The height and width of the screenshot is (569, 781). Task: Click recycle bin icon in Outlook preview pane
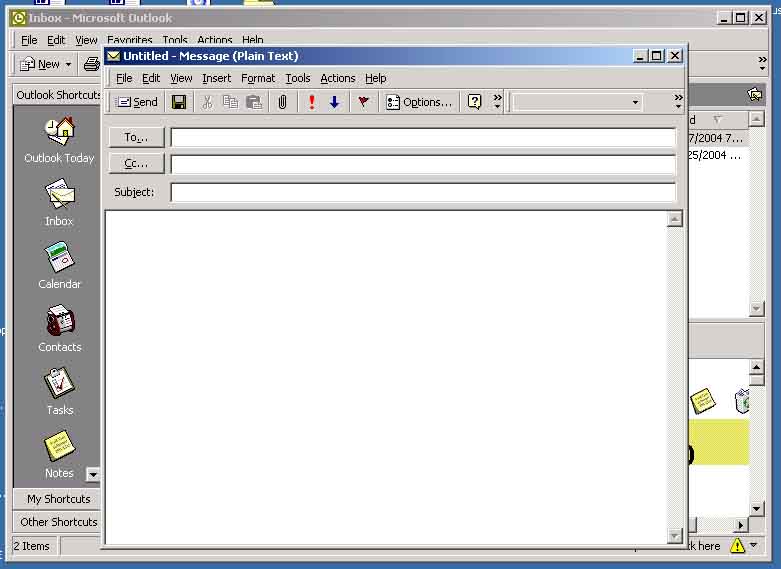(x=742, y=401)
